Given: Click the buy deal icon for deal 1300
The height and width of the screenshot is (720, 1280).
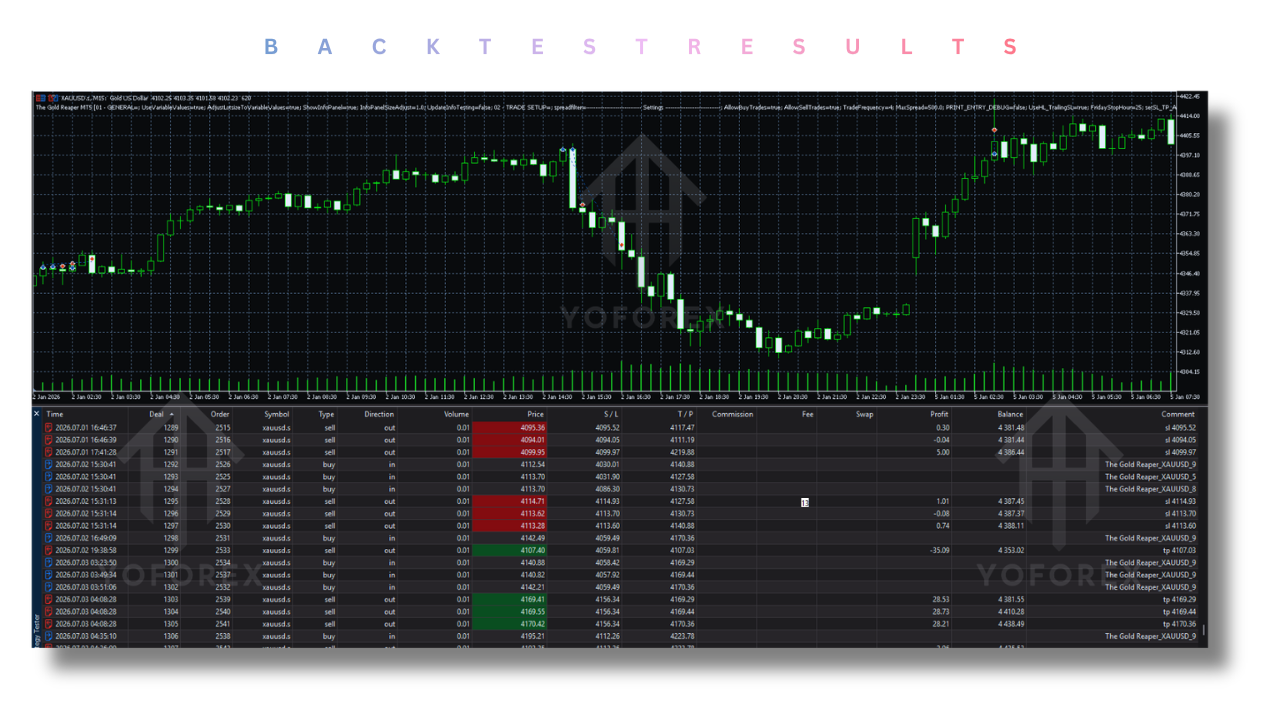Looking at the screenshot, I should (49, 562).
